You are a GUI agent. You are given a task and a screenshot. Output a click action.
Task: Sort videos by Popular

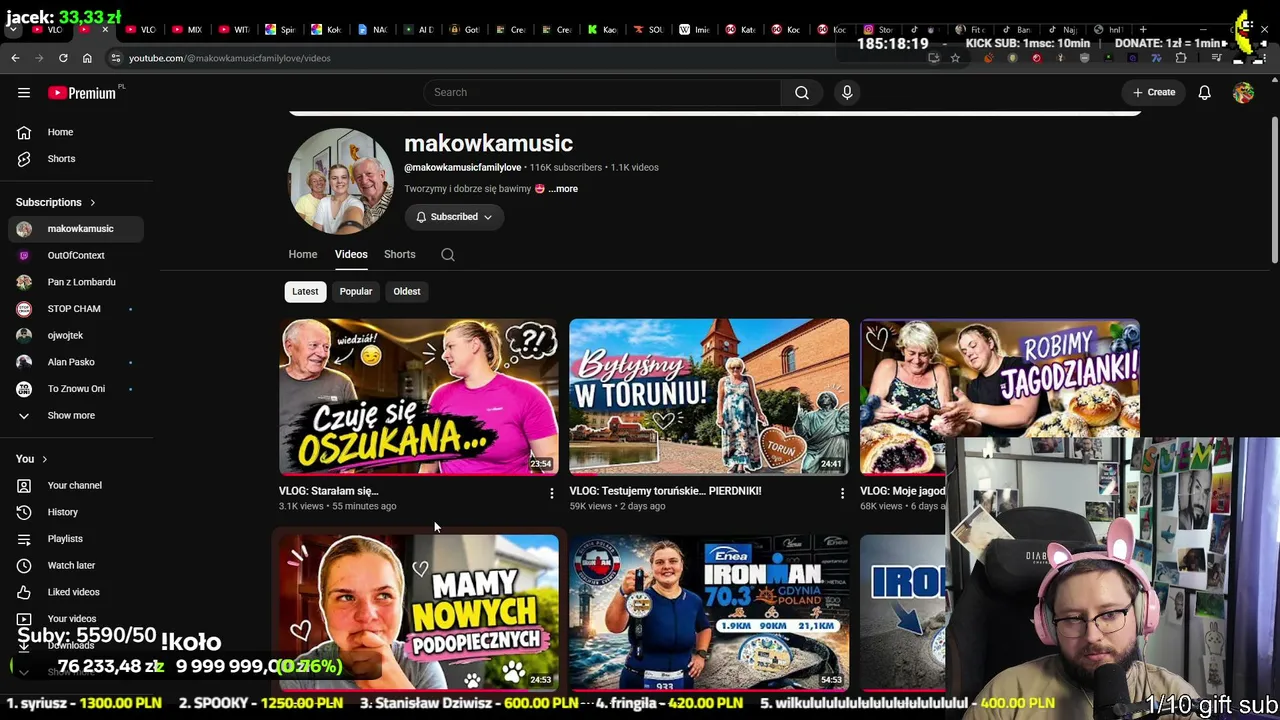356,291
